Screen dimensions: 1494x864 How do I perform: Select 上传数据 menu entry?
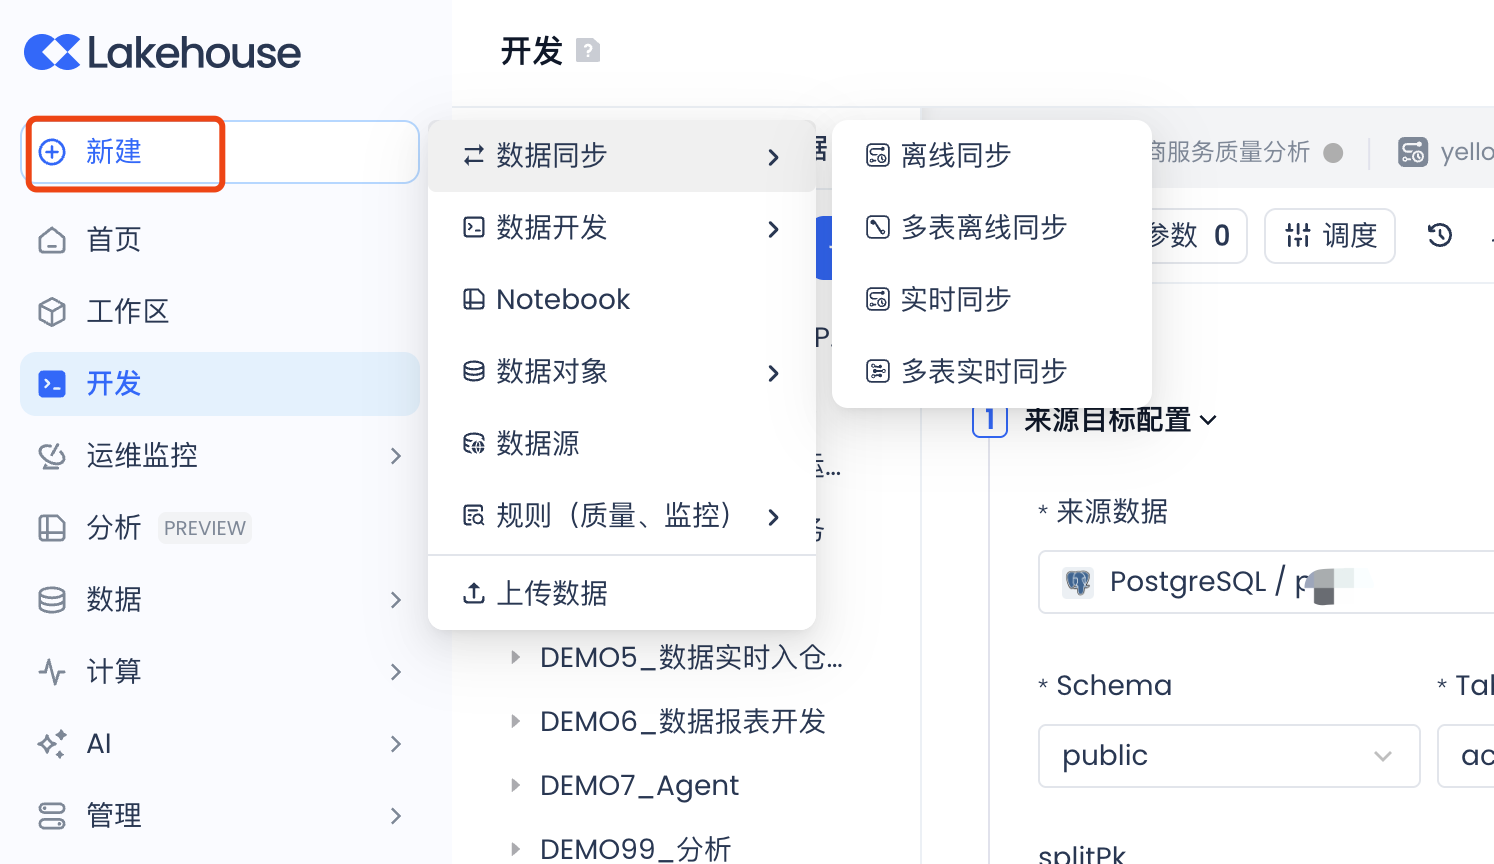click(x=551, y=594)
